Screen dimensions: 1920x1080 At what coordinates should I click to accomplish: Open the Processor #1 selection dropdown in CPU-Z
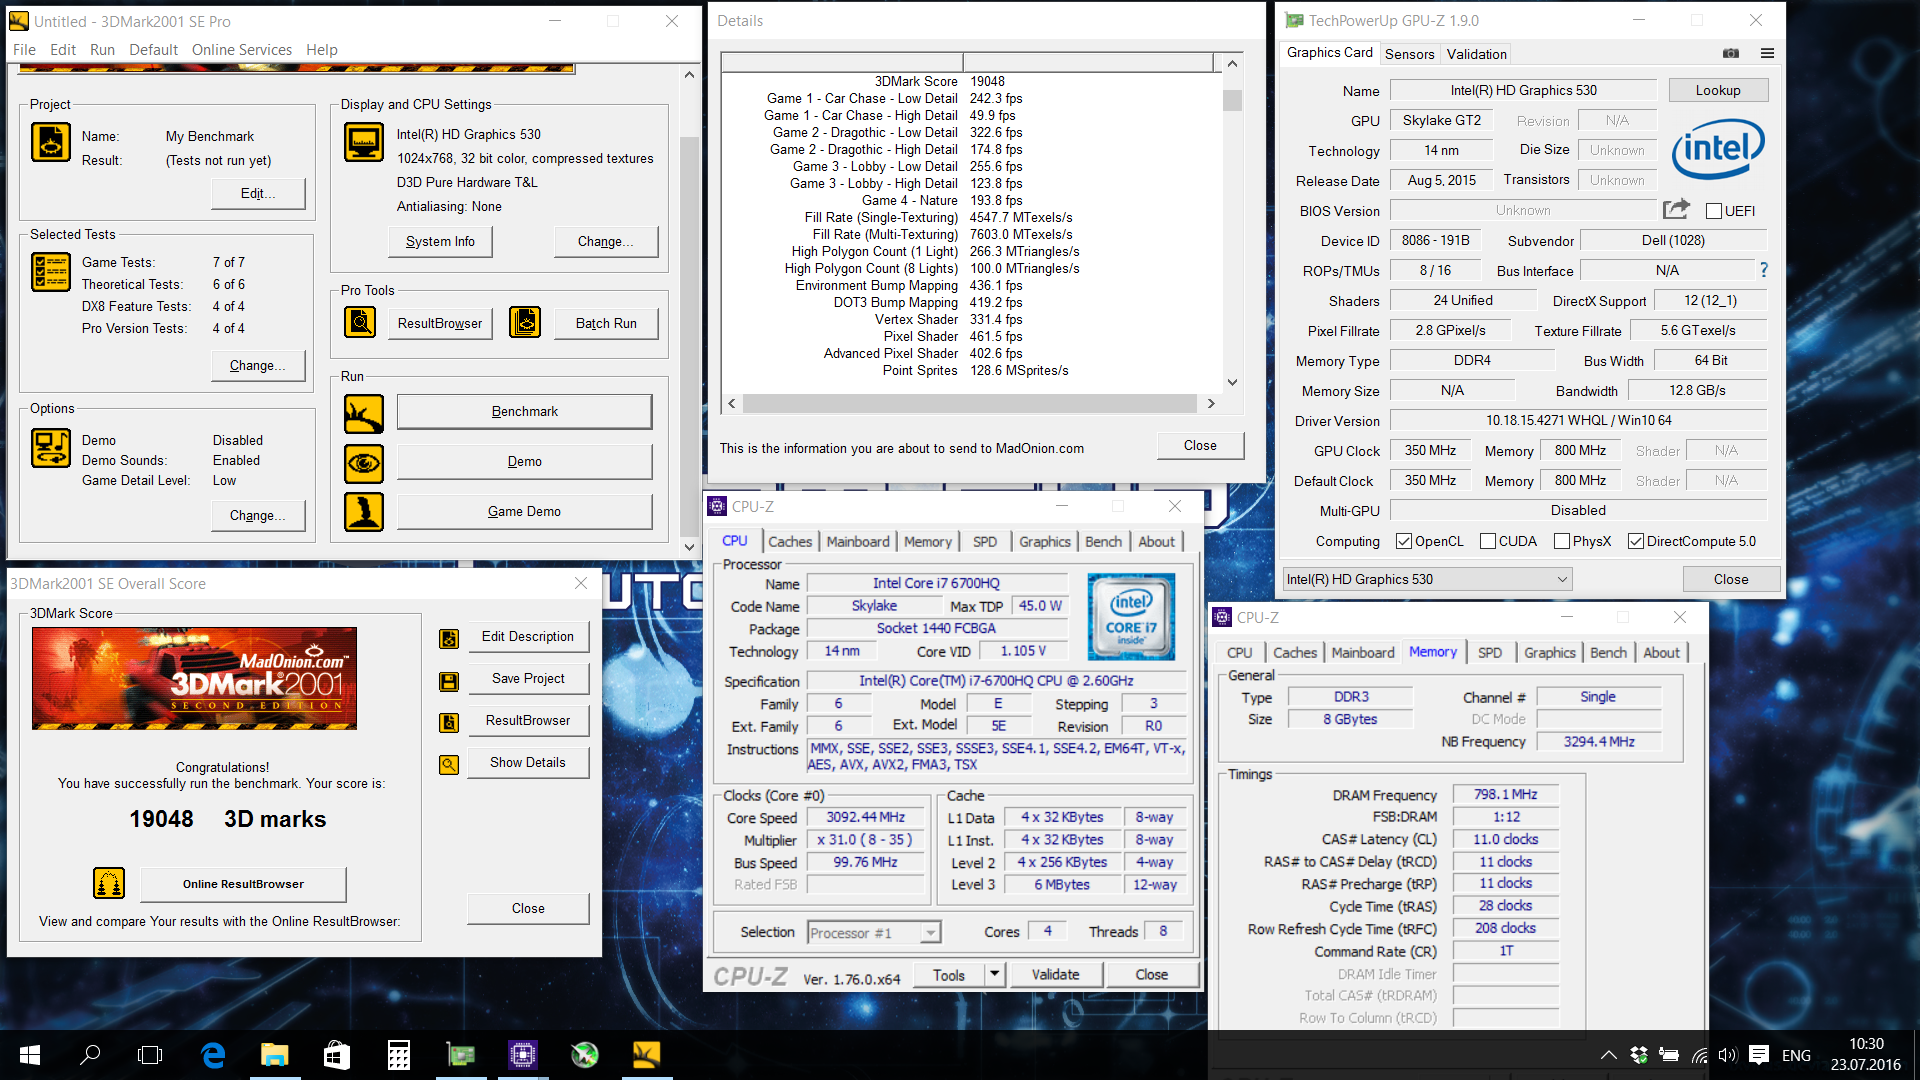874,932
